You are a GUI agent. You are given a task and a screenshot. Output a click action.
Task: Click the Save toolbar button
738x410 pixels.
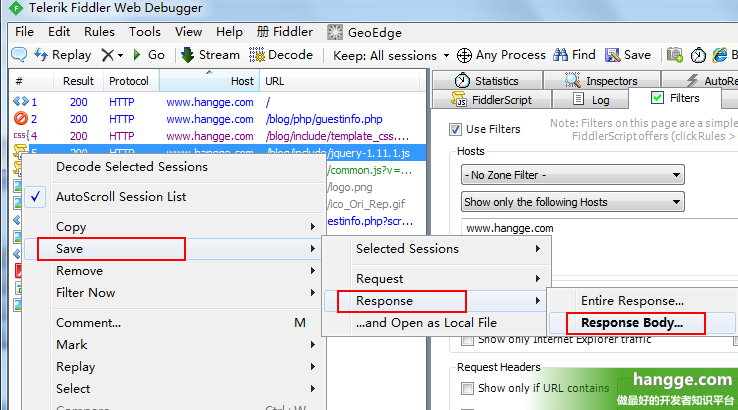pos(628,55)
